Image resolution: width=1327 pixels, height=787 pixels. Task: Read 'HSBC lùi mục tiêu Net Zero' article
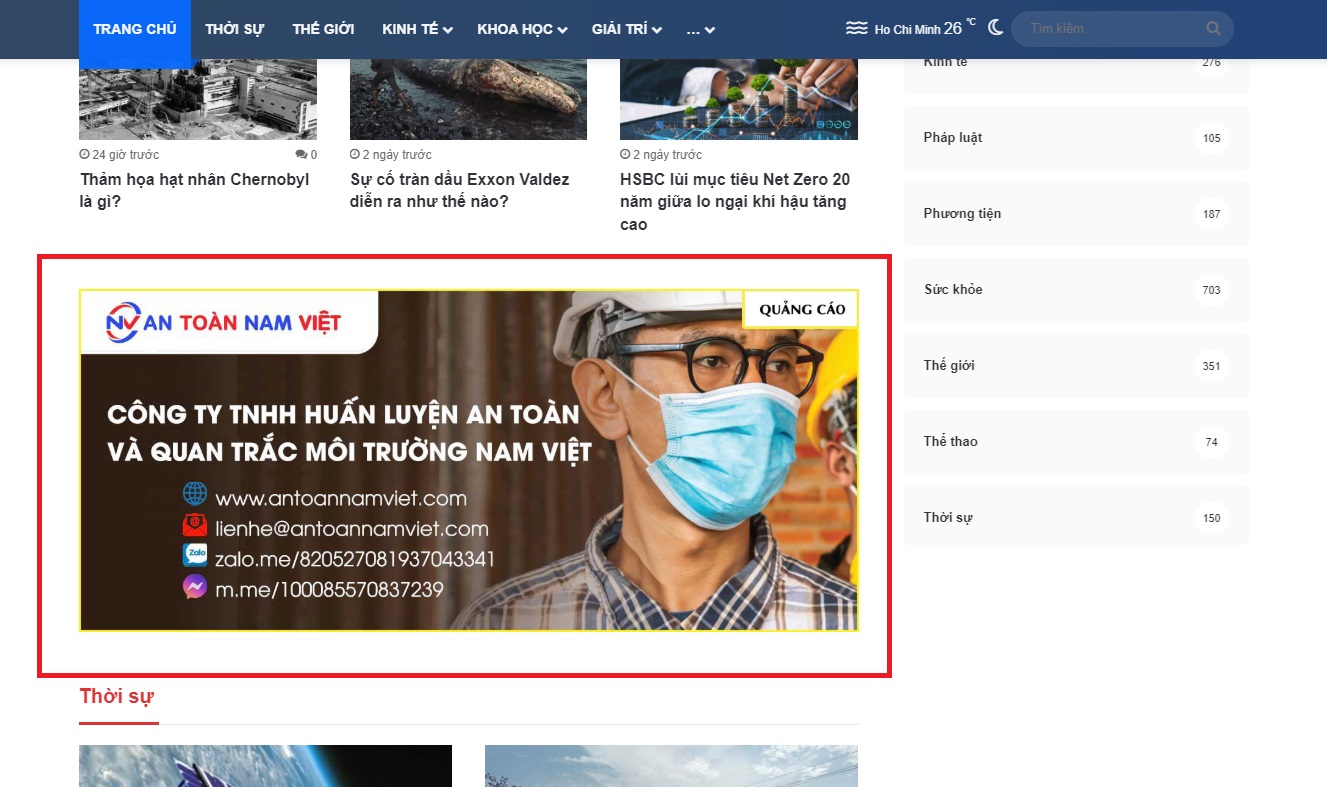735,201
